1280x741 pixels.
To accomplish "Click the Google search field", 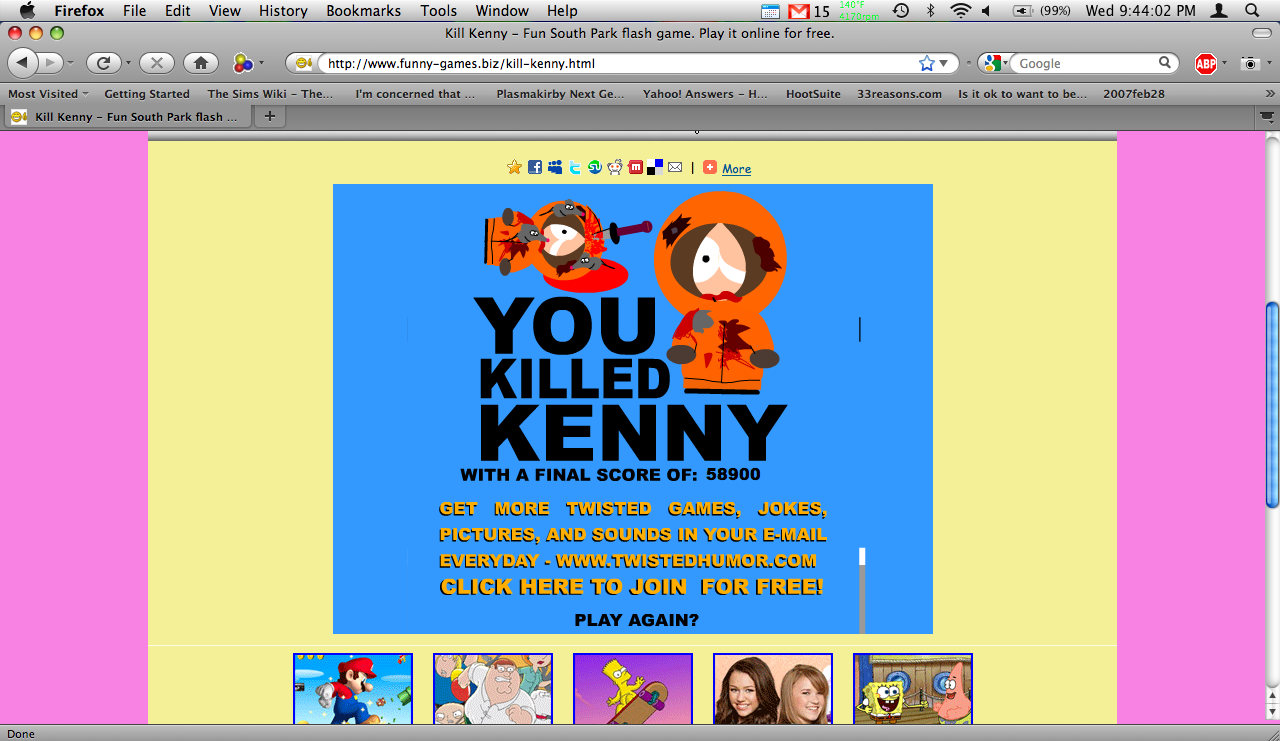I will point(1086,63).
